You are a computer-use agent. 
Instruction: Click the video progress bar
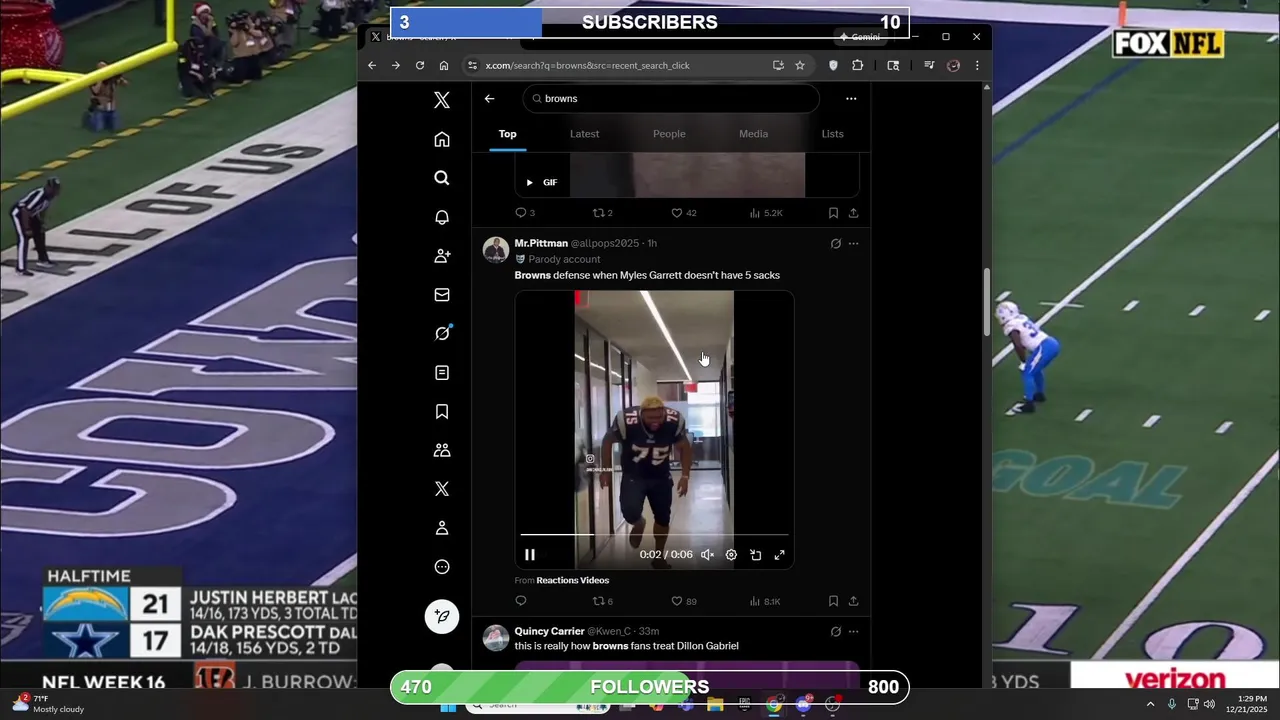pyautogui.click(x=654, y=535)
